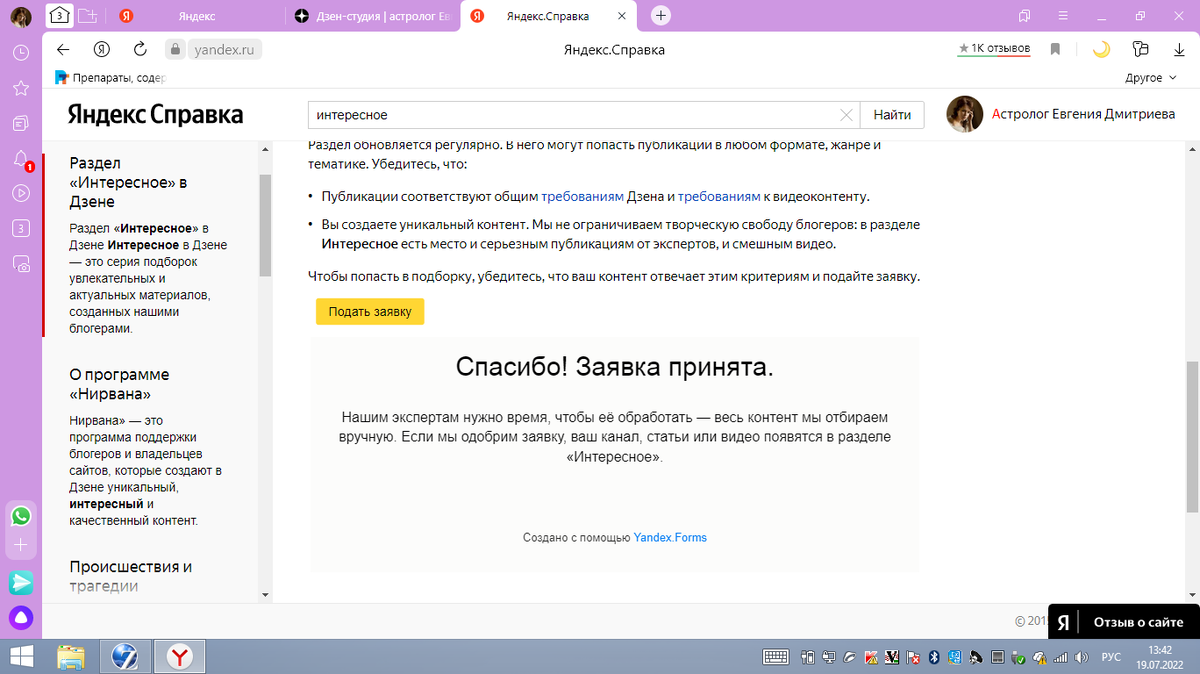Open the green messenger arrow icon

20,581
